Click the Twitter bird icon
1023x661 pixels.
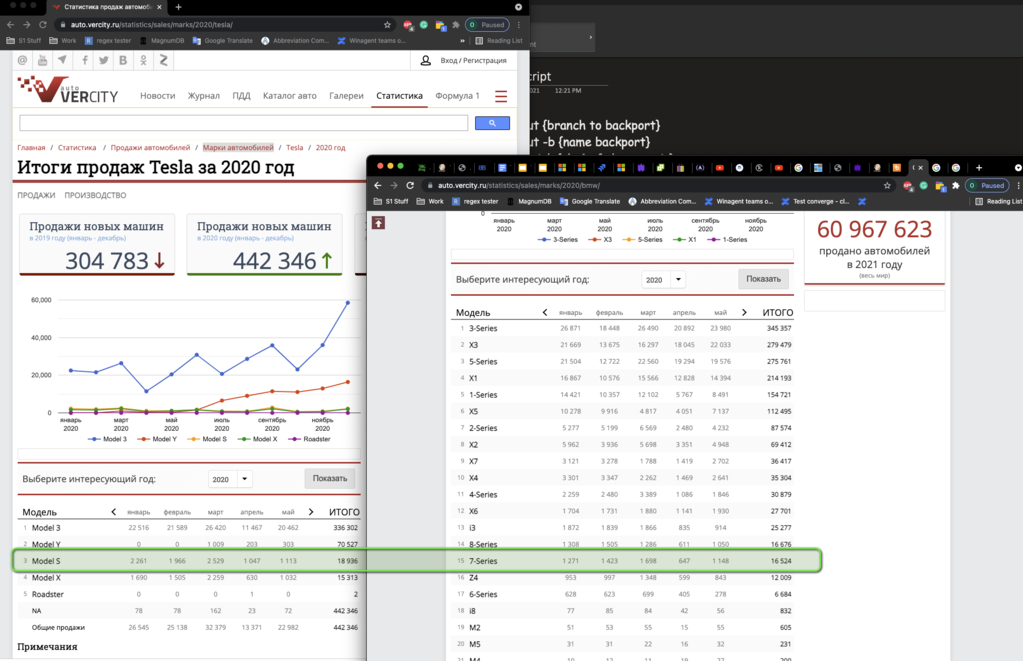click(x=104, y=60)
